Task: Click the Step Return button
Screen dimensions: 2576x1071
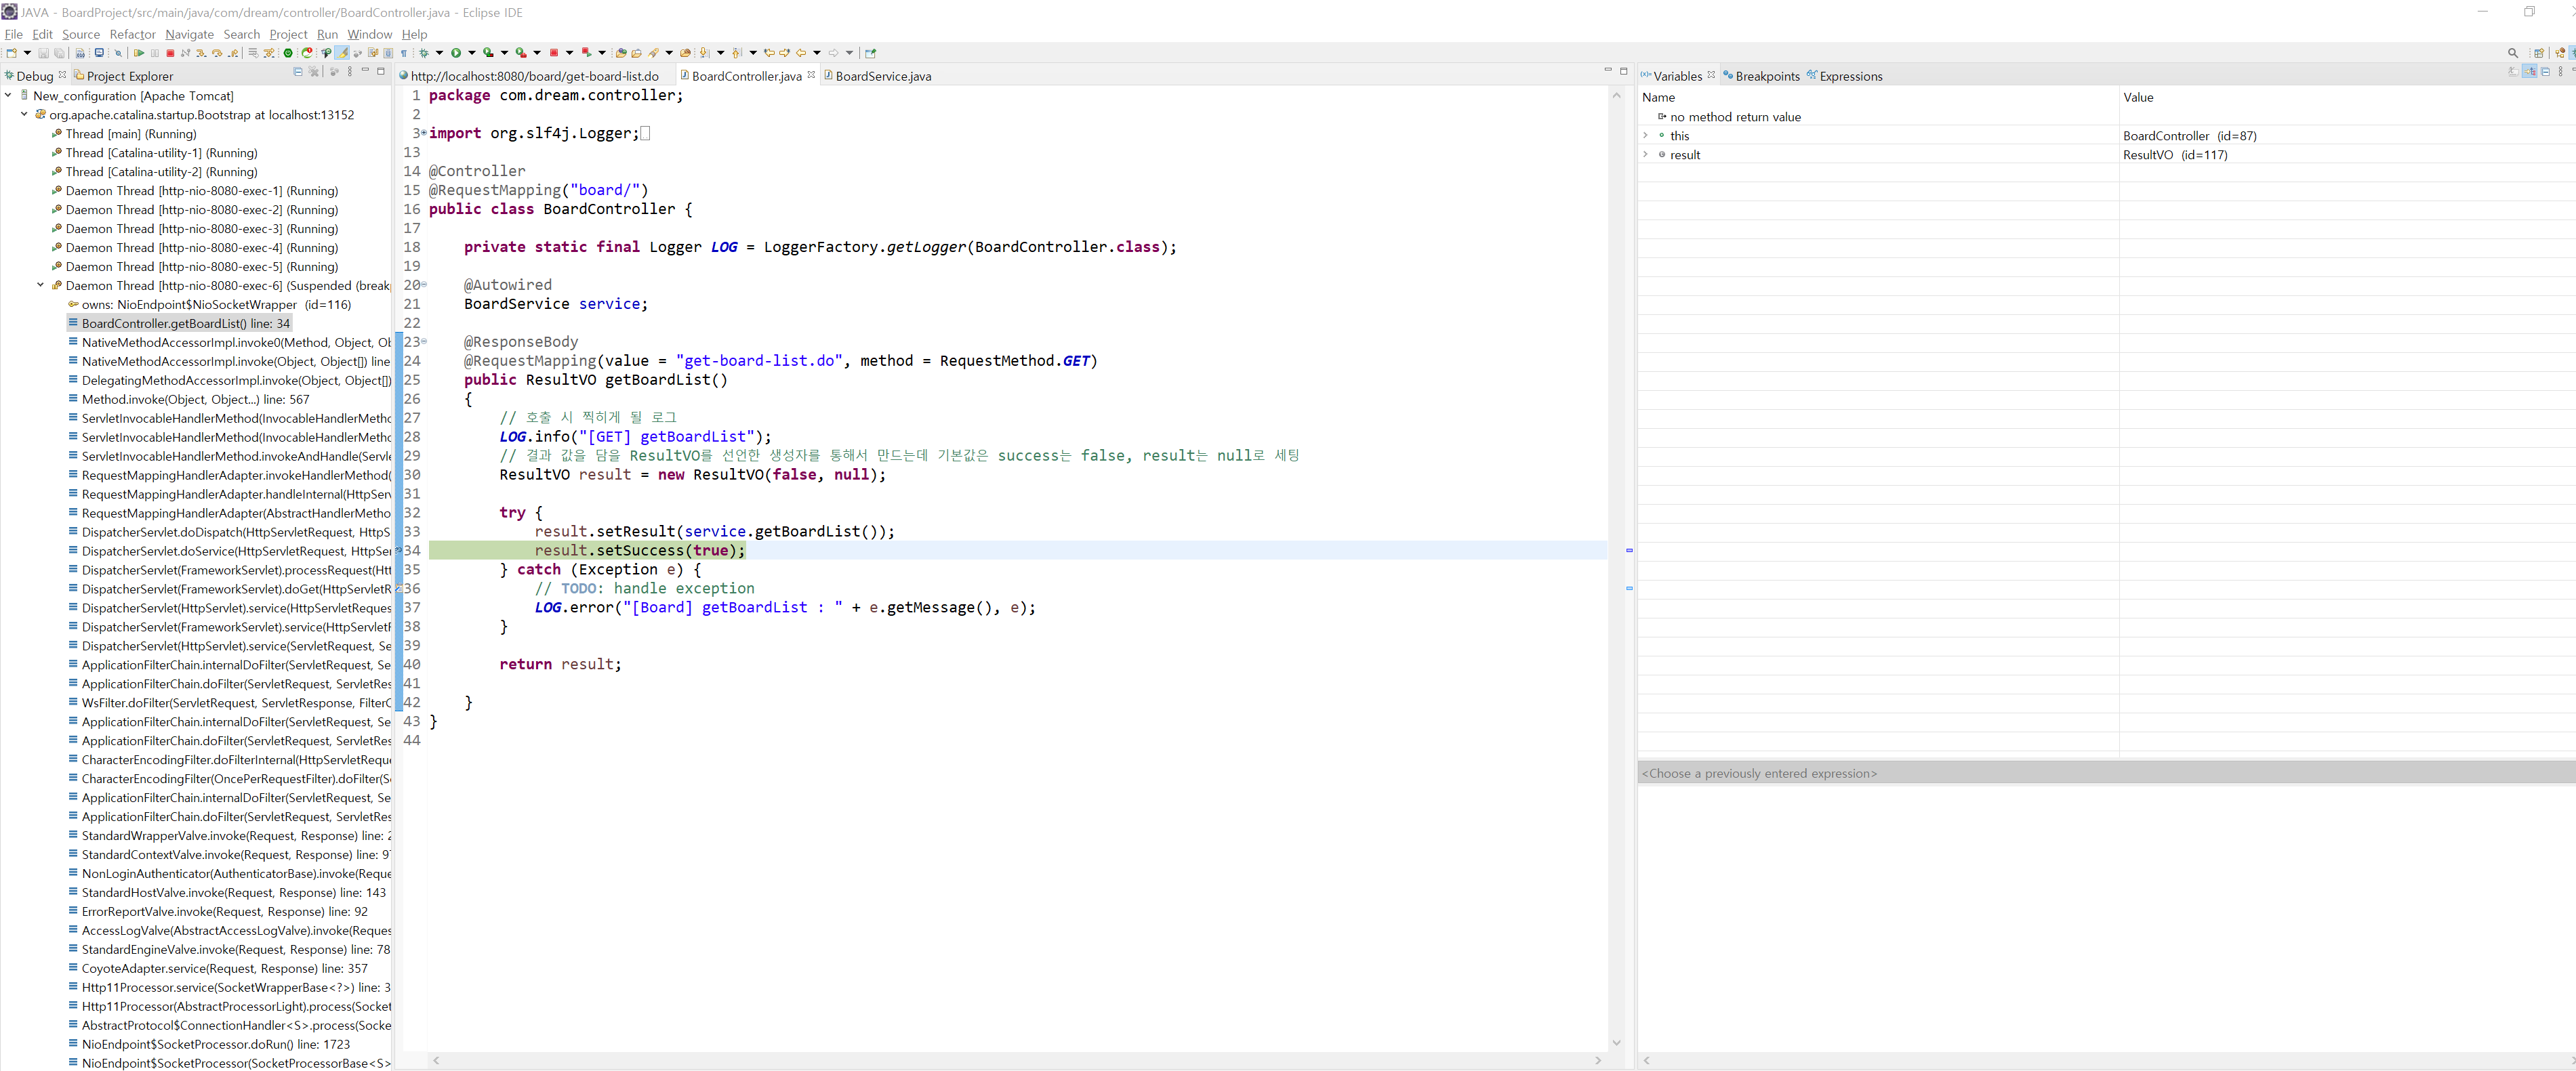Action: [x=233, y=53]
